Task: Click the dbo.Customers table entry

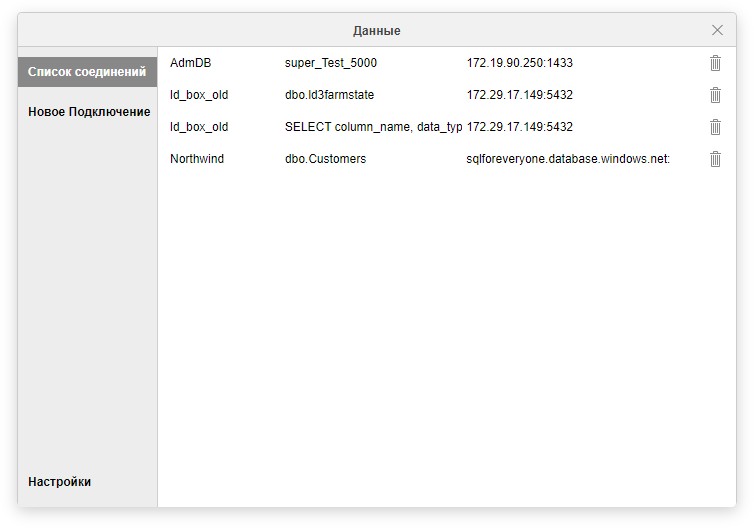Action: coord(326,159)
